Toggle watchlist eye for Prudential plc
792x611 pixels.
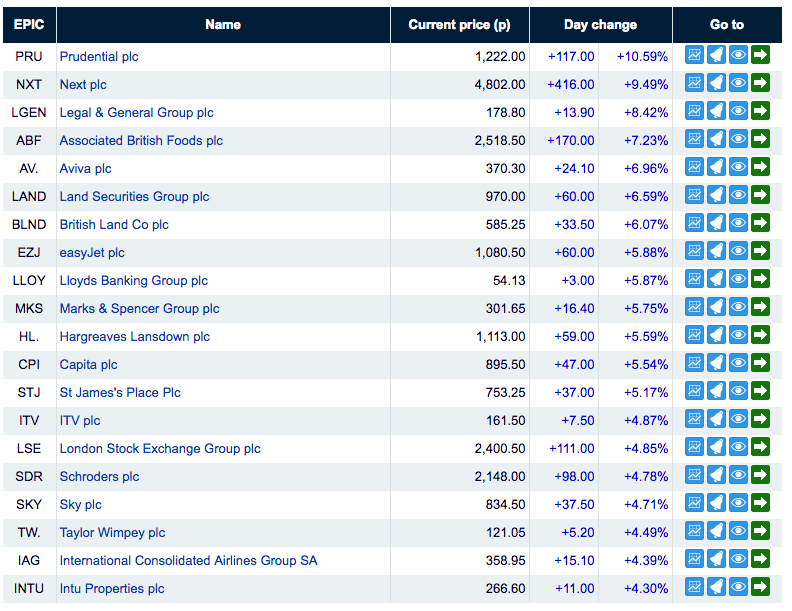point(738,55)
